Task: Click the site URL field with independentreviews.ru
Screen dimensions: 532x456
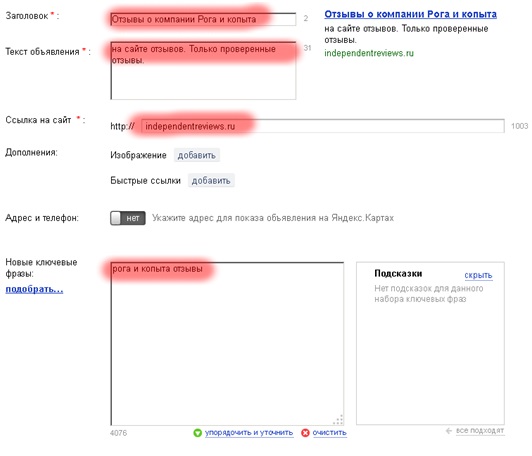Action: (322, 126)
